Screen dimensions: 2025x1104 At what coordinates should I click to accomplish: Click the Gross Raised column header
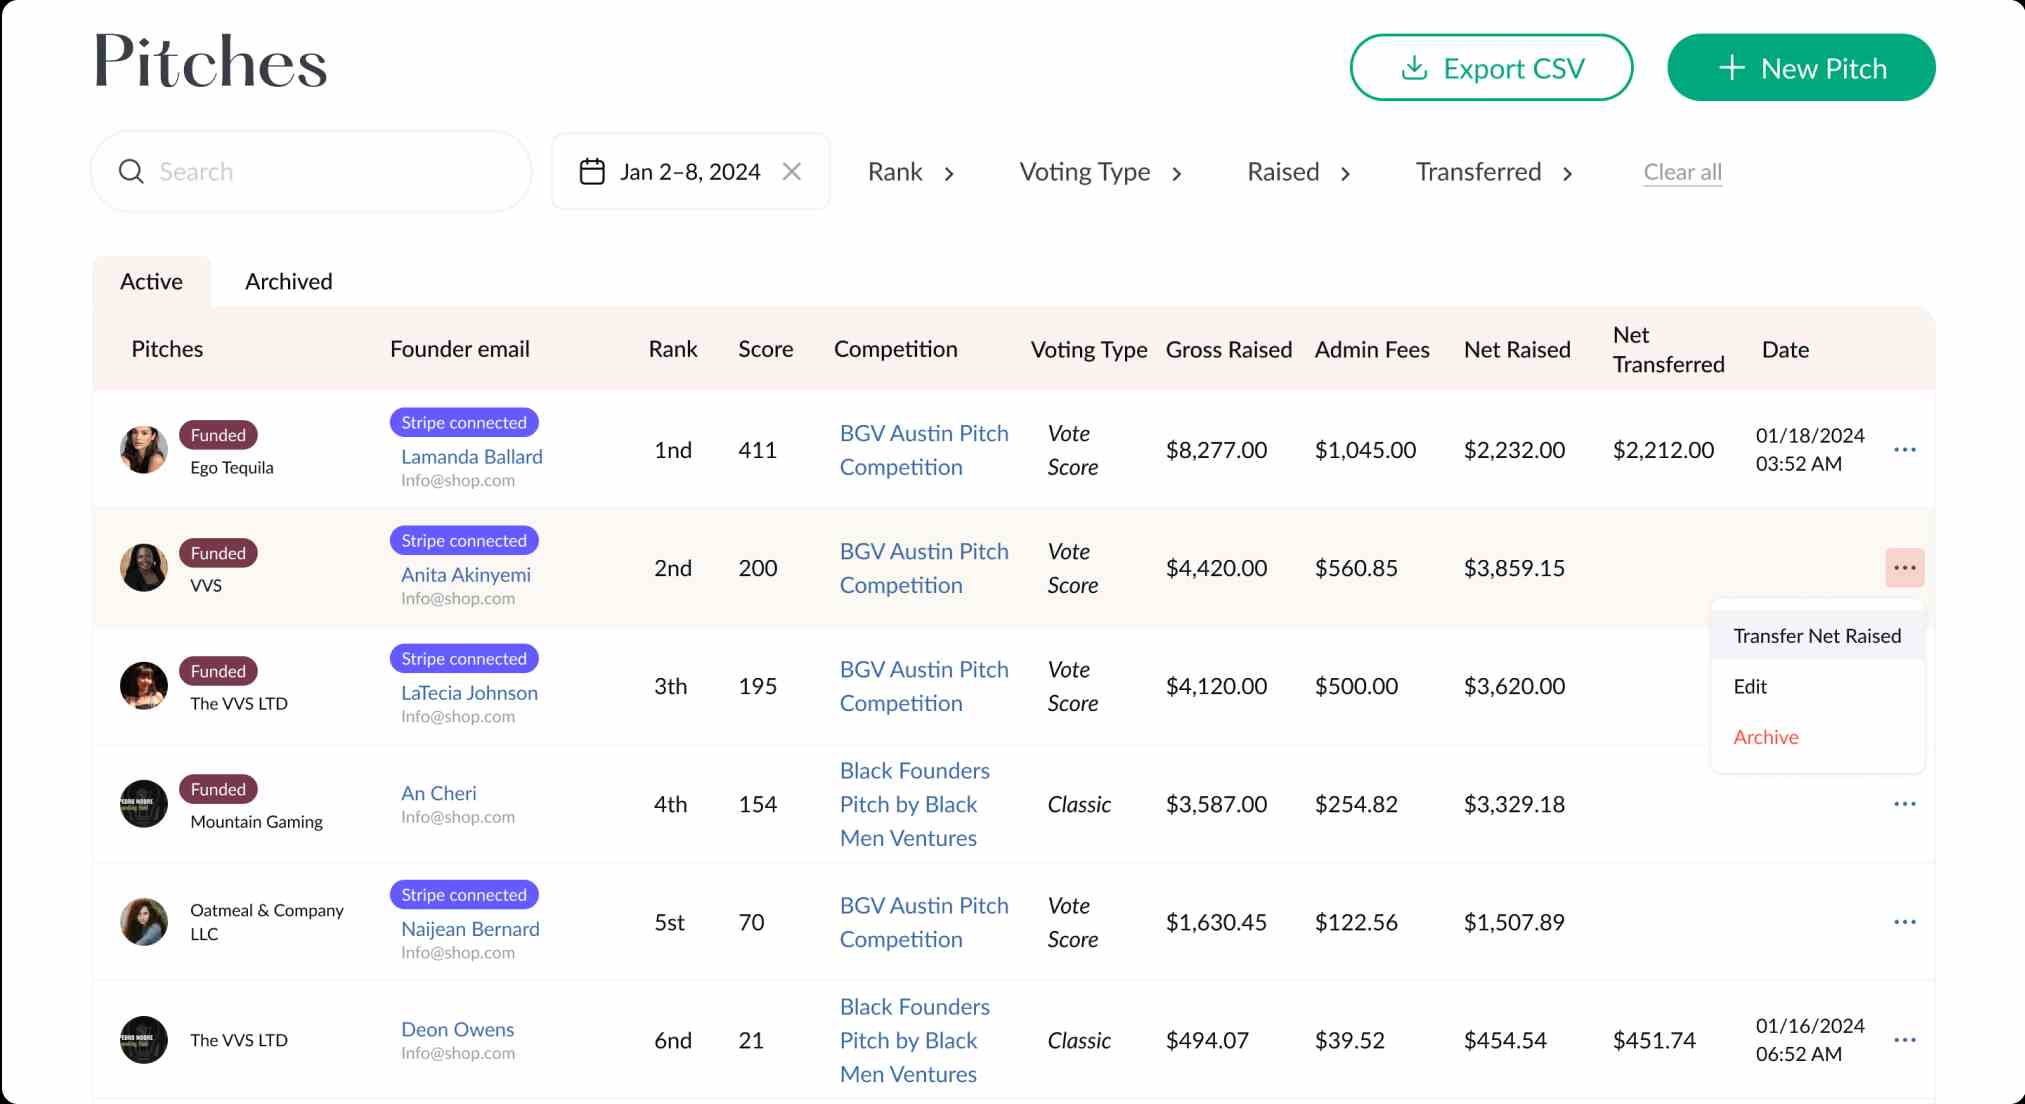[1229, 349]
